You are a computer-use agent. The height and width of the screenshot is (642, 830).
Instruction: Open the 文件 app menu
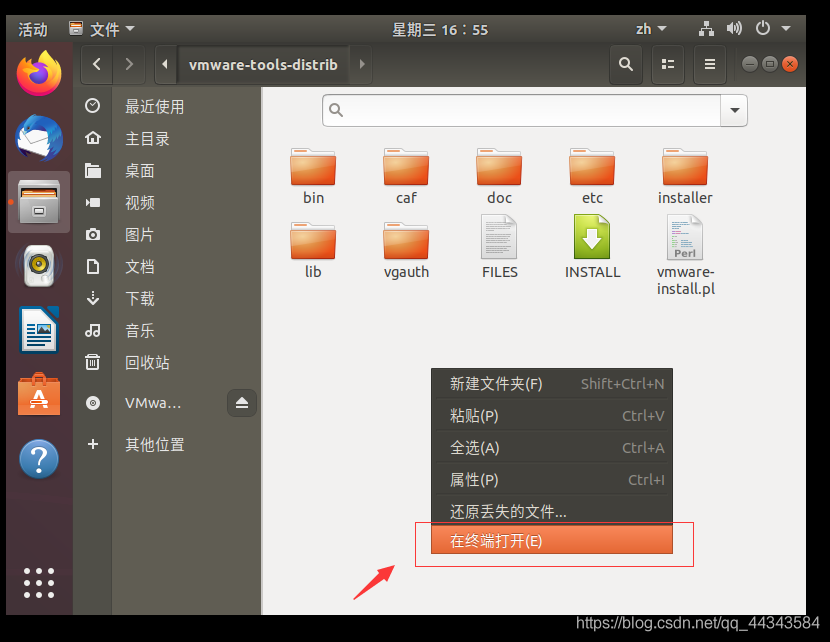coord(102,29)
